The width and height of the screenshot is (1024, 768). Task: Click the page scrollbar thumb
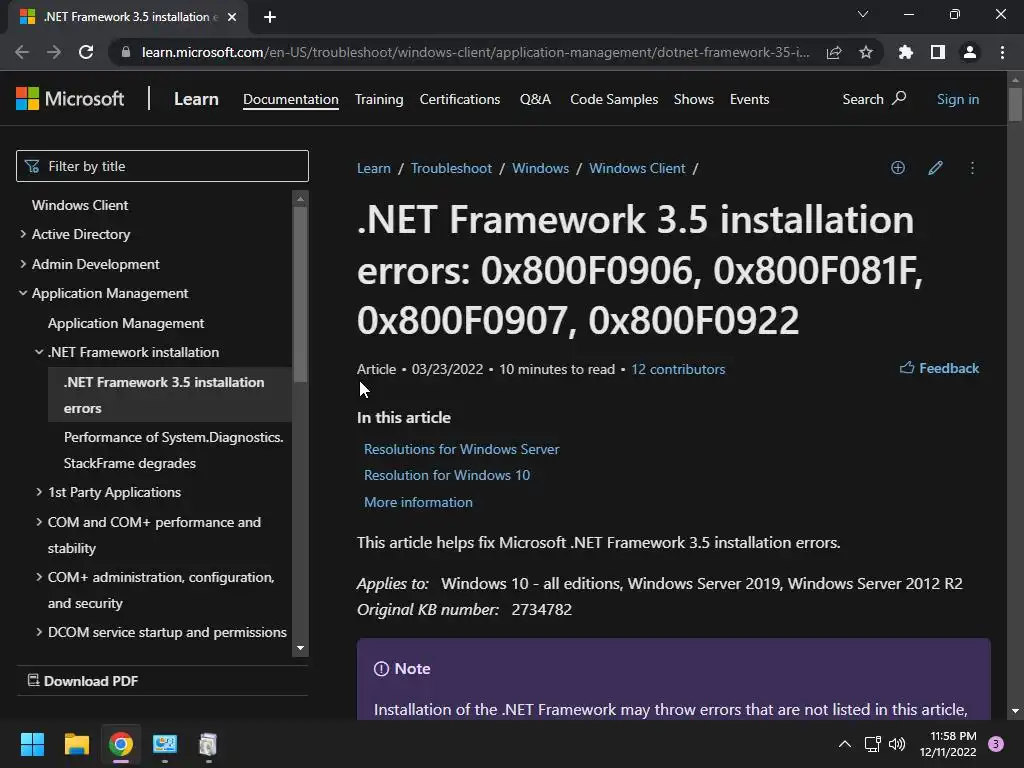point(1015,104)
